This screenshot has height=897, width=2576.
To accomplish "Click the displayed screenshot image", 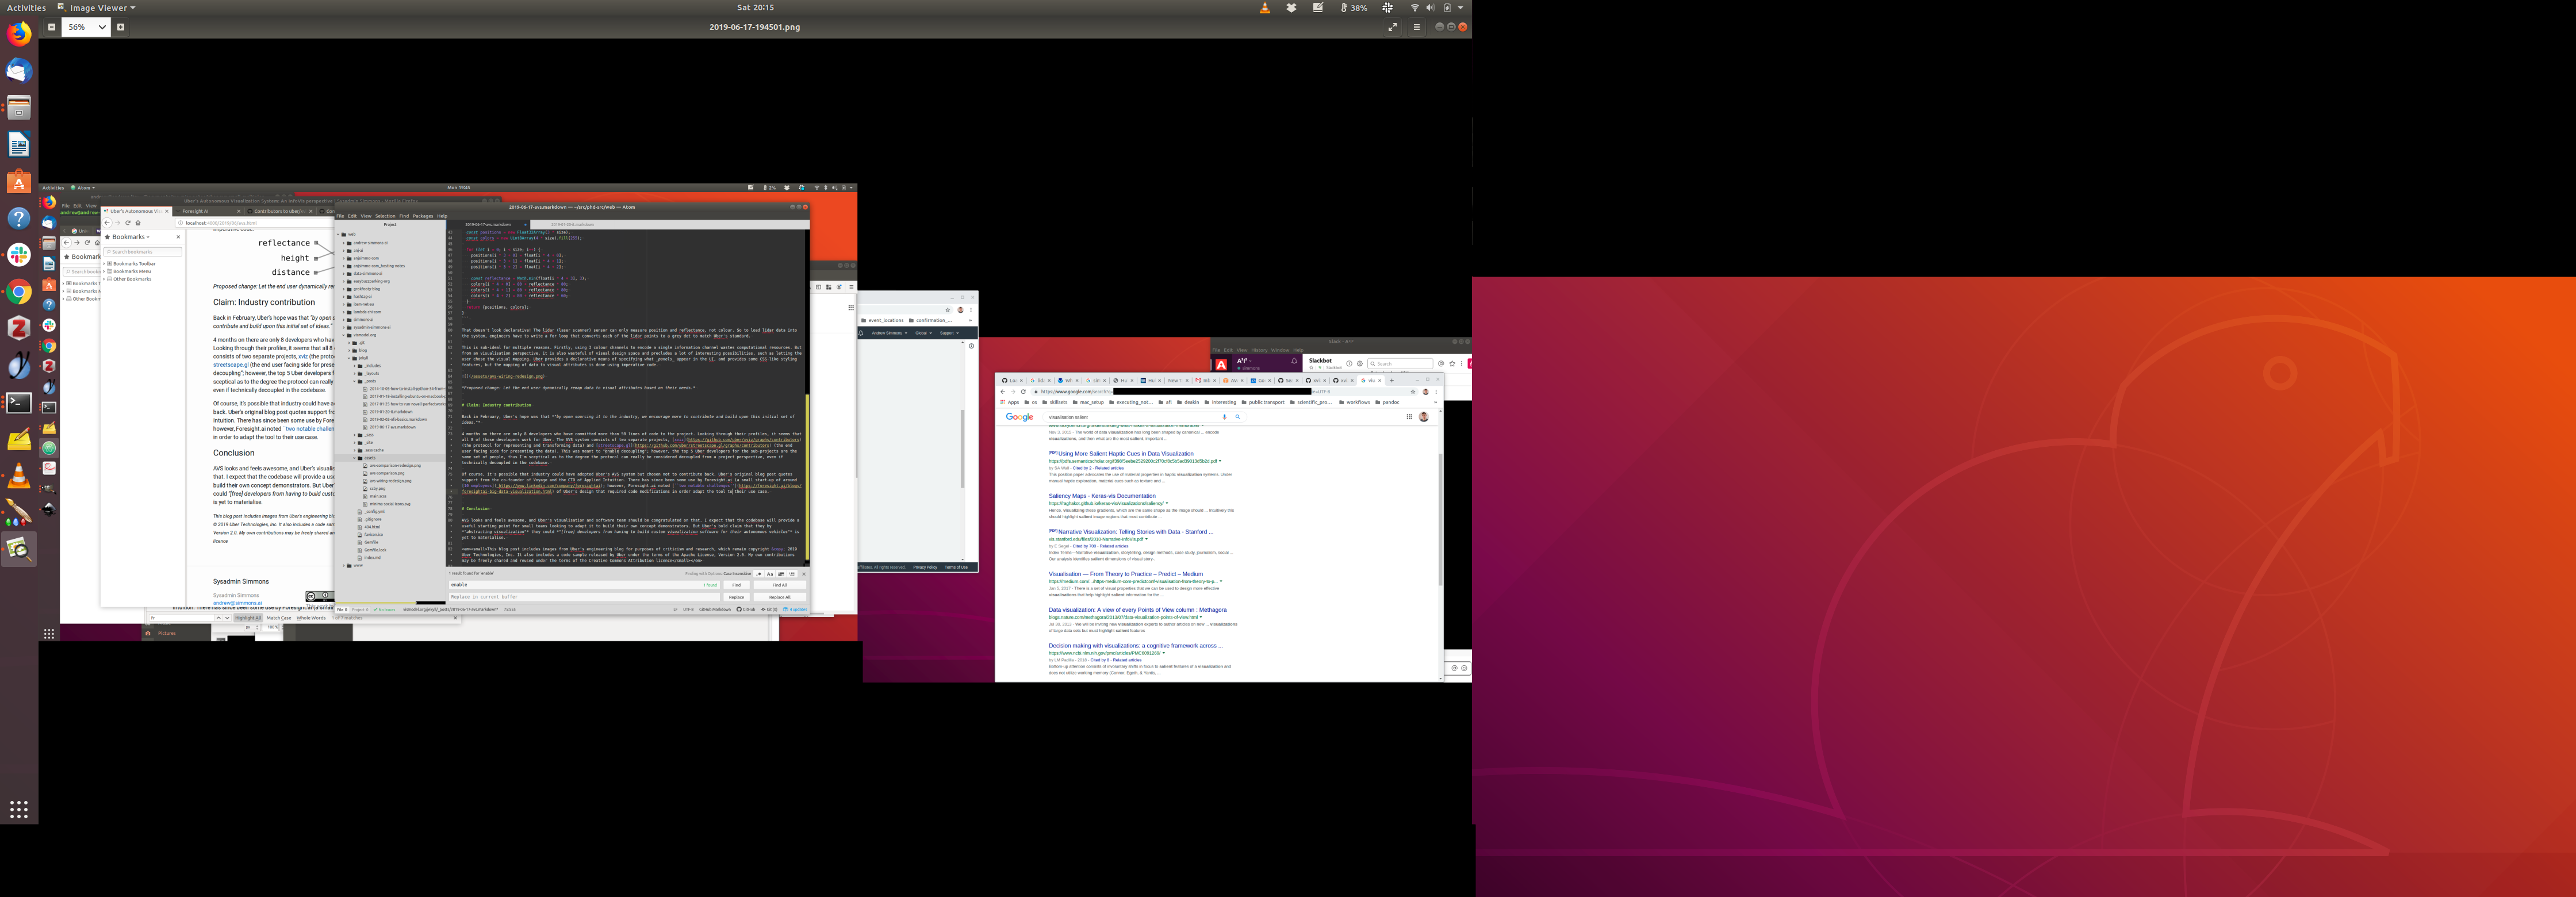I will 755,430.
